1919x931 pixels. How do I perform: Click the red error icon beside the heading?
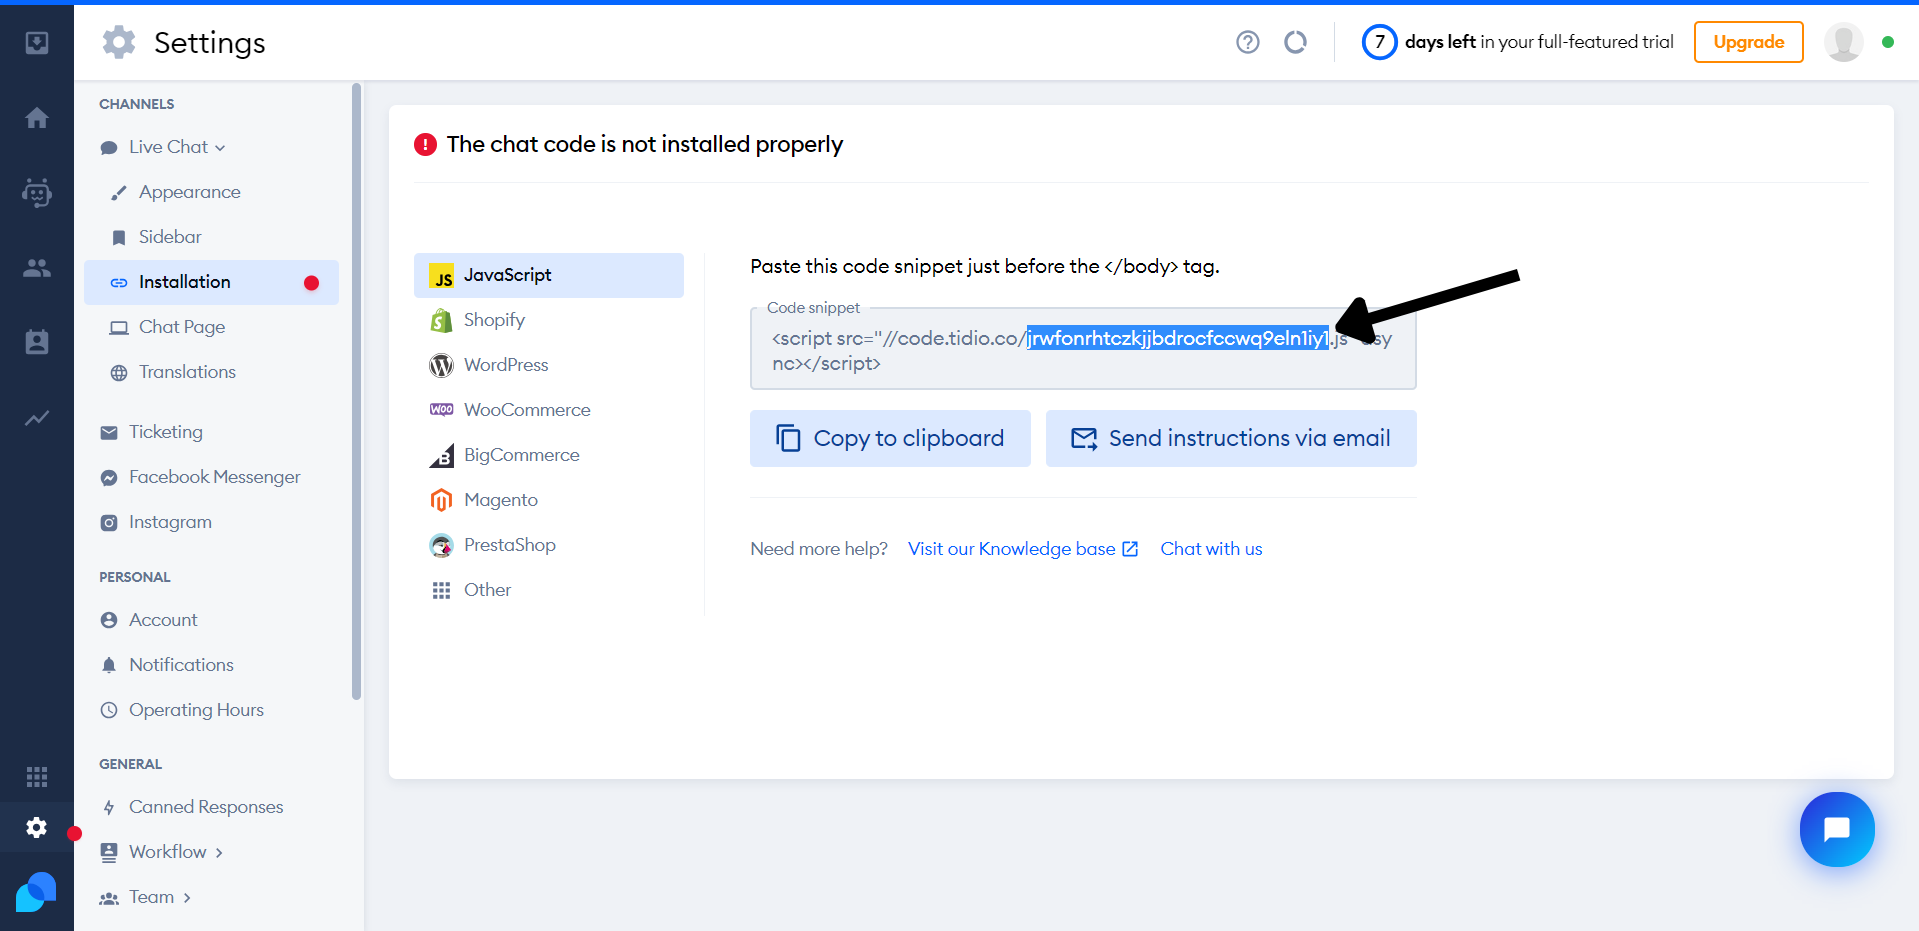click(x=425, y=145)
